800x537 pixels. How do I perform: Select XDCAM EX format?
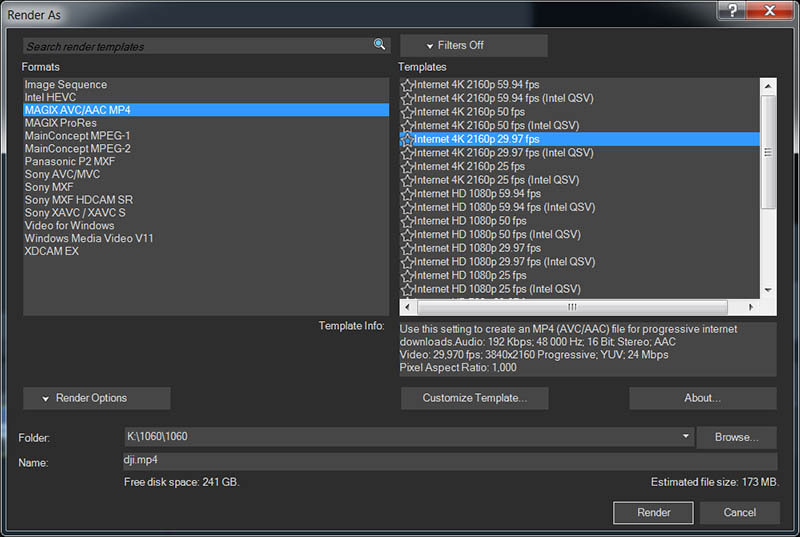click(206, 251)
